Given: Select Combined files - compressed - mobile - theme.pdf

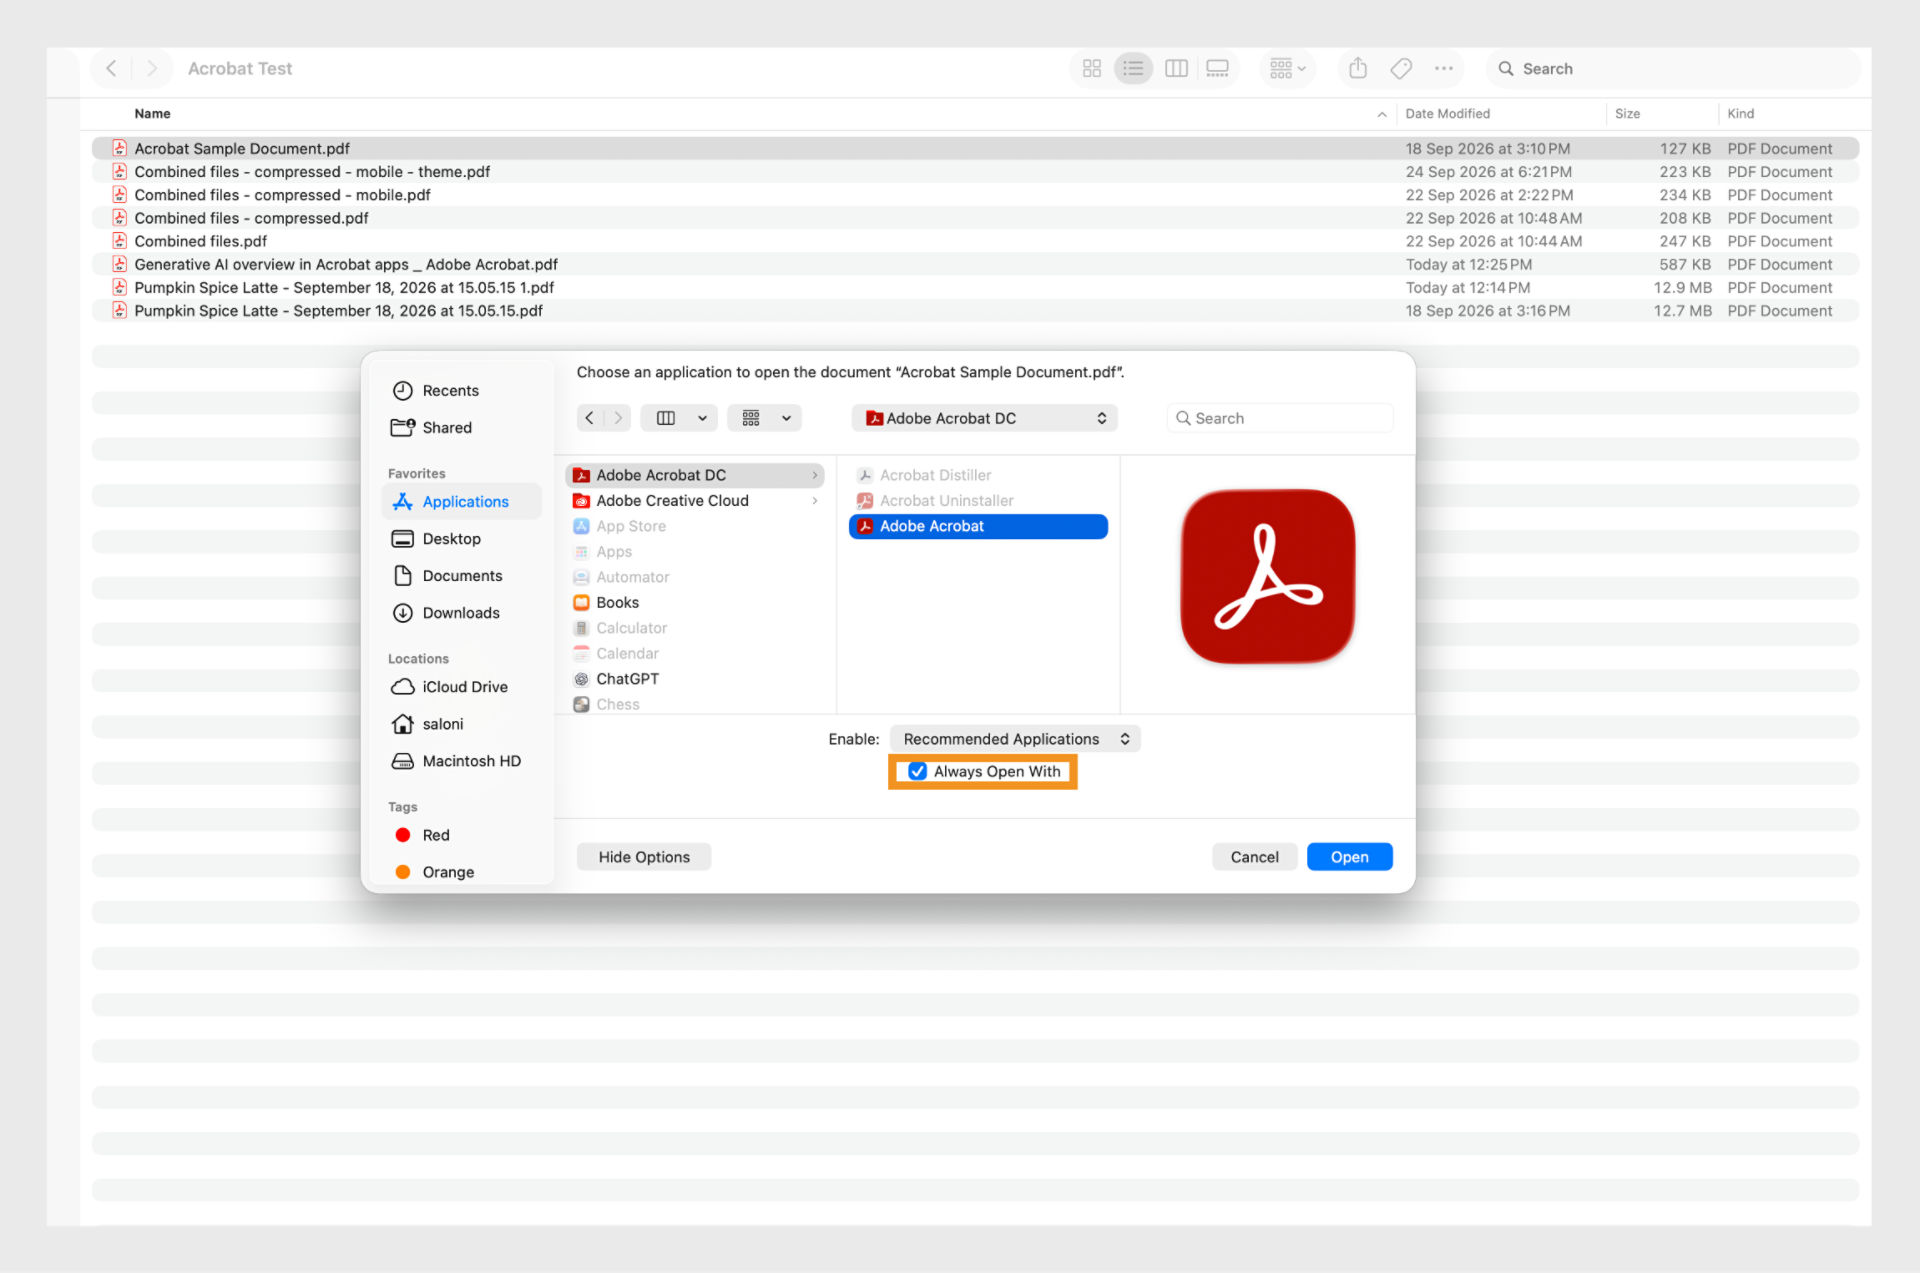Looking at the screenshot, I should (975, 171).
